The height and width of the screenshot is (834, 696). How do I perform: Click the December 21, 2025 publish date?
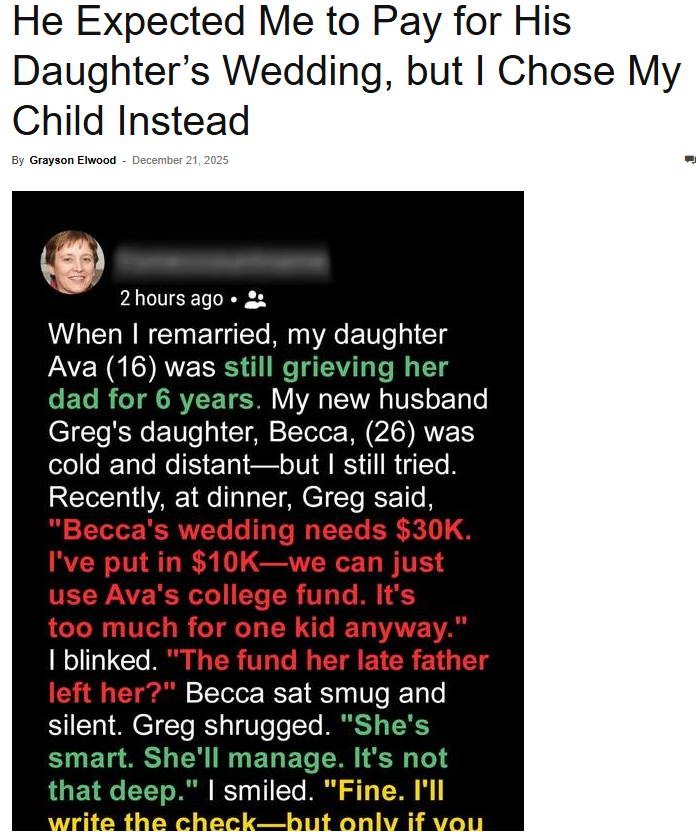click(x=180, y=161)
